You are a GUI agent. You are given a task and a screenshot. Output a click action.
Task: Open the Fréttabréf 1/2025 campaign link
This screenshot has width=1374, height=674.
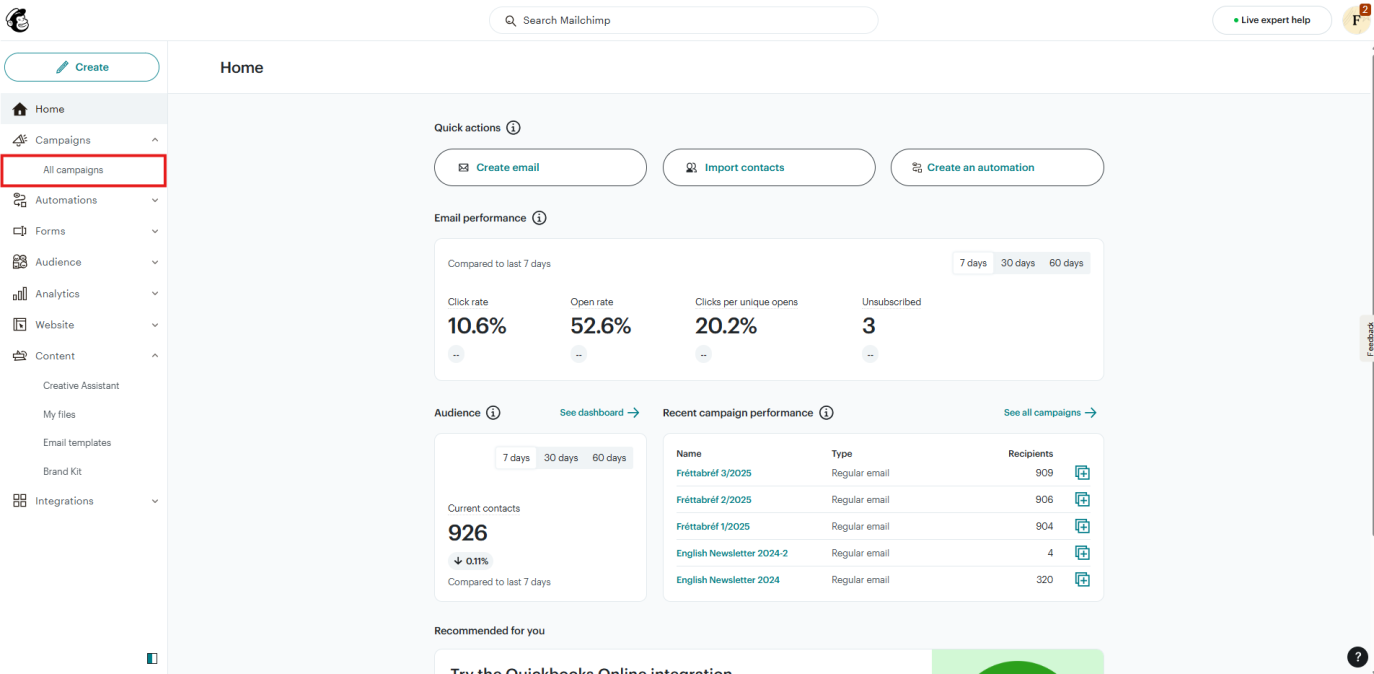coord(713,526)
